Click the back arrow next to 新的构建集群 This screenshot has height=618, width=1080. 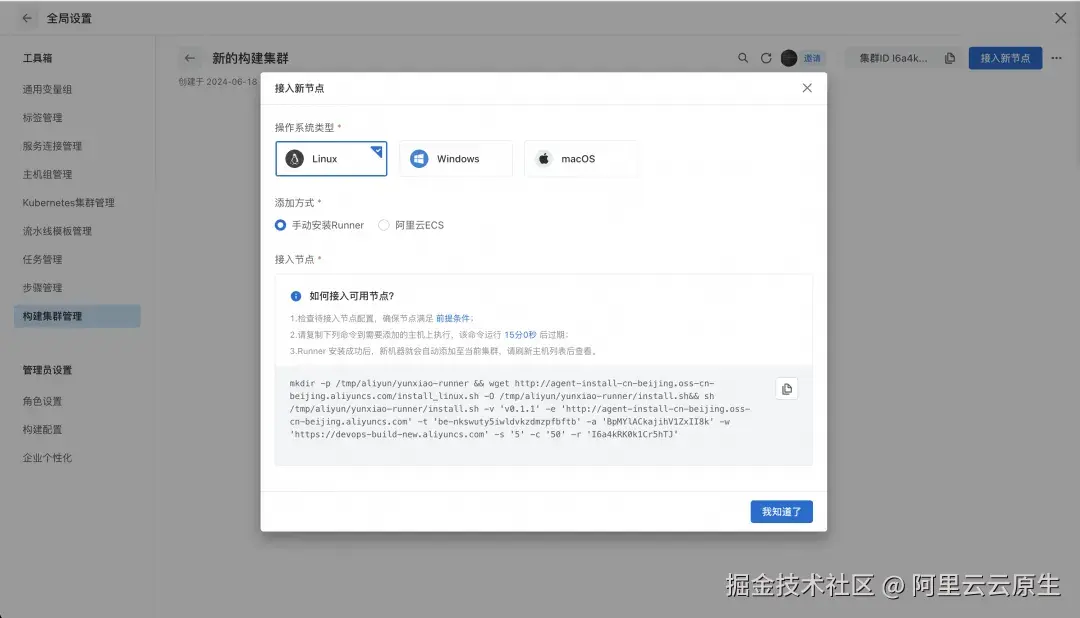[190, 58]
